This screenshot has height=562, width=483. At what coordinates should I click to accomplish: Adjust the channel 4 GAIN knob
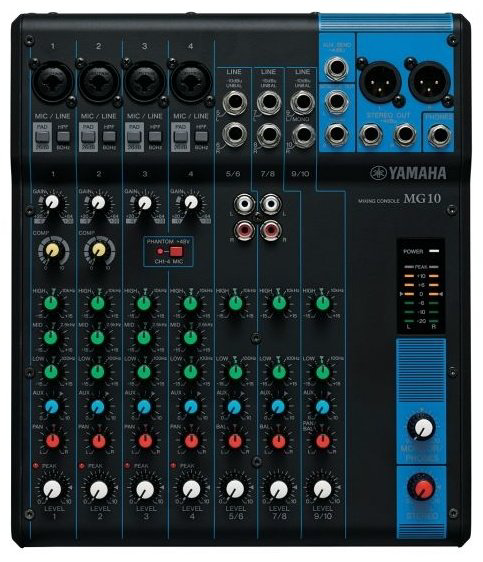(191, 203)
